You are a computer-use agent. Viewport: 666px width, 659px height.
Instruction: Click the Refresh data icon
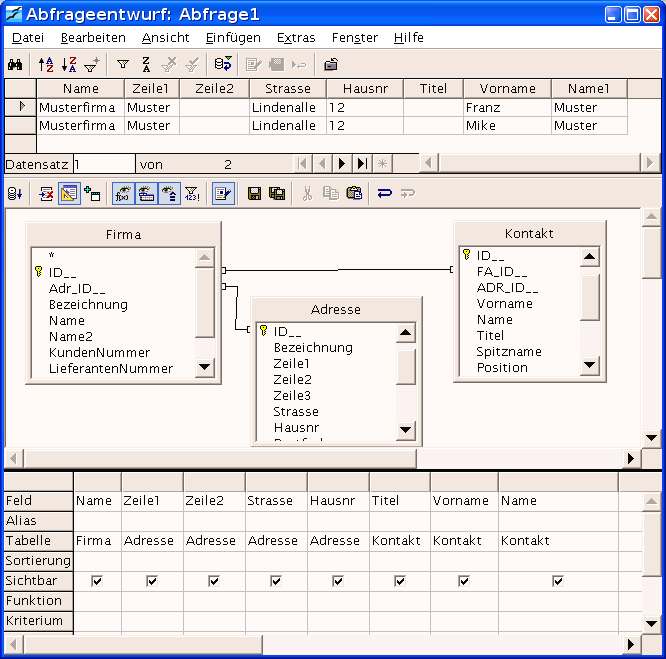point(223,64)
